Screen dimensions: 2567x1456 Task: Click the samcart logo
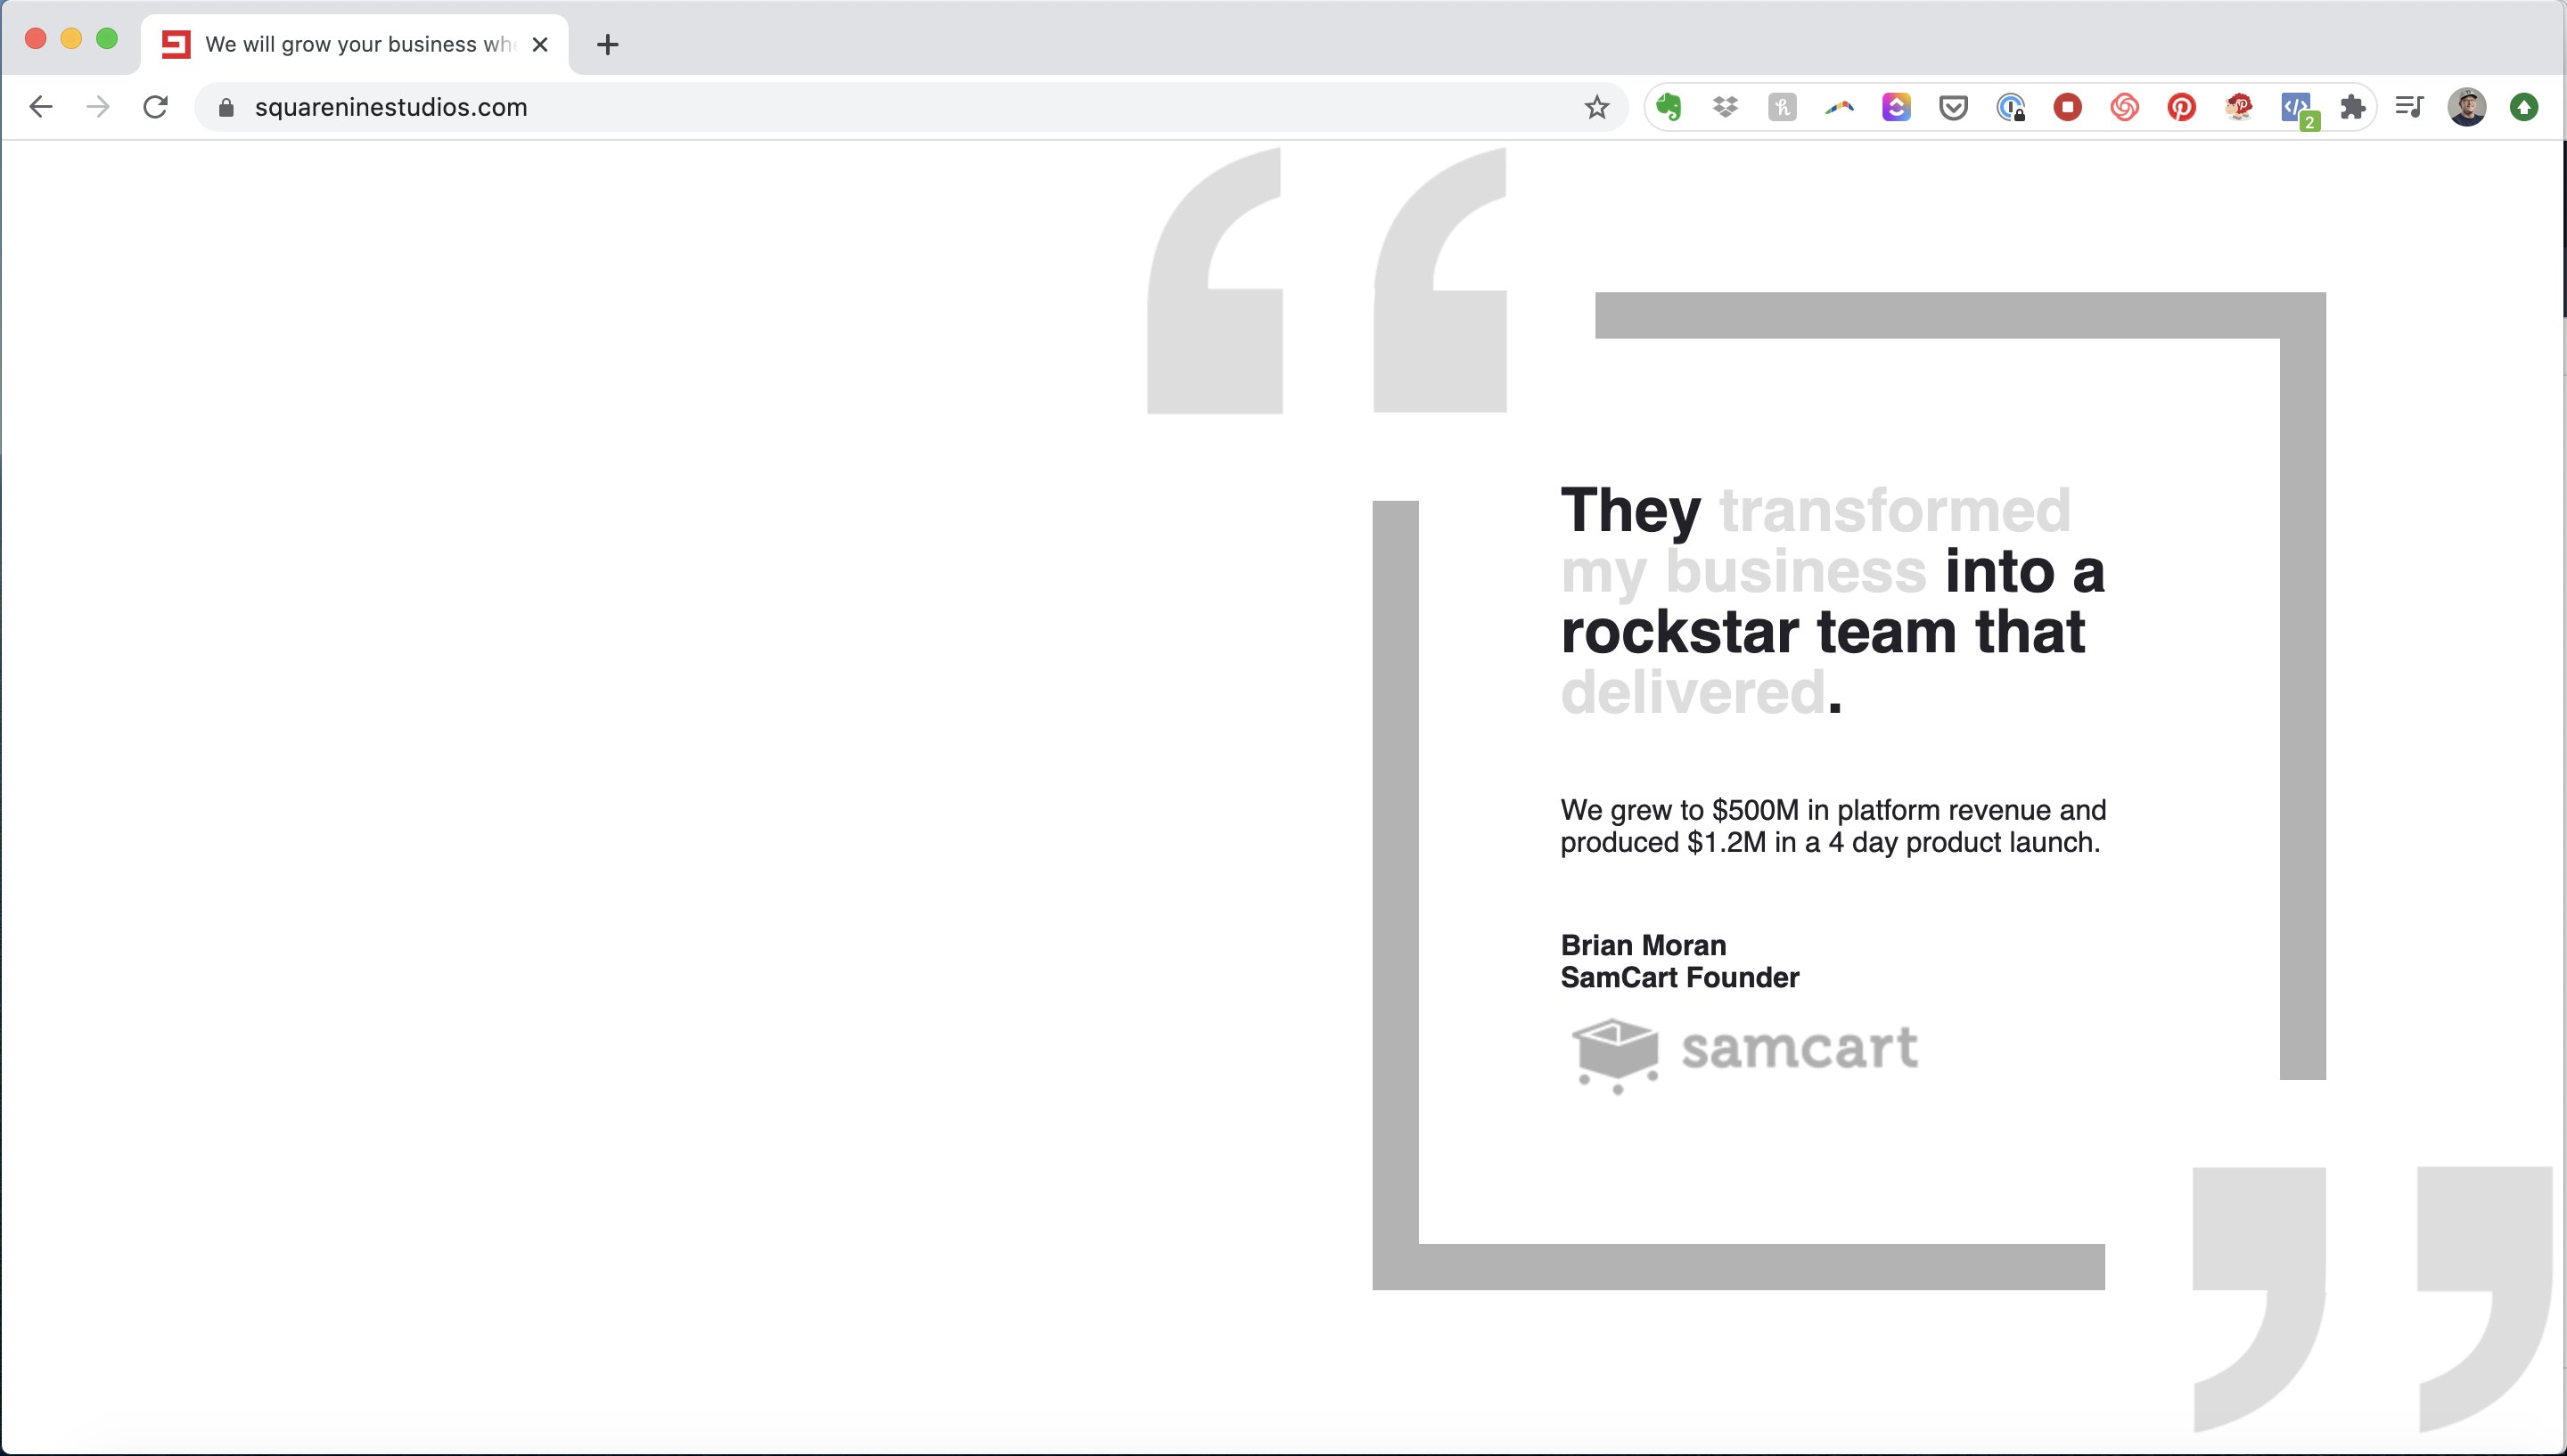pyautogui.click(x=1744, y=1055)
